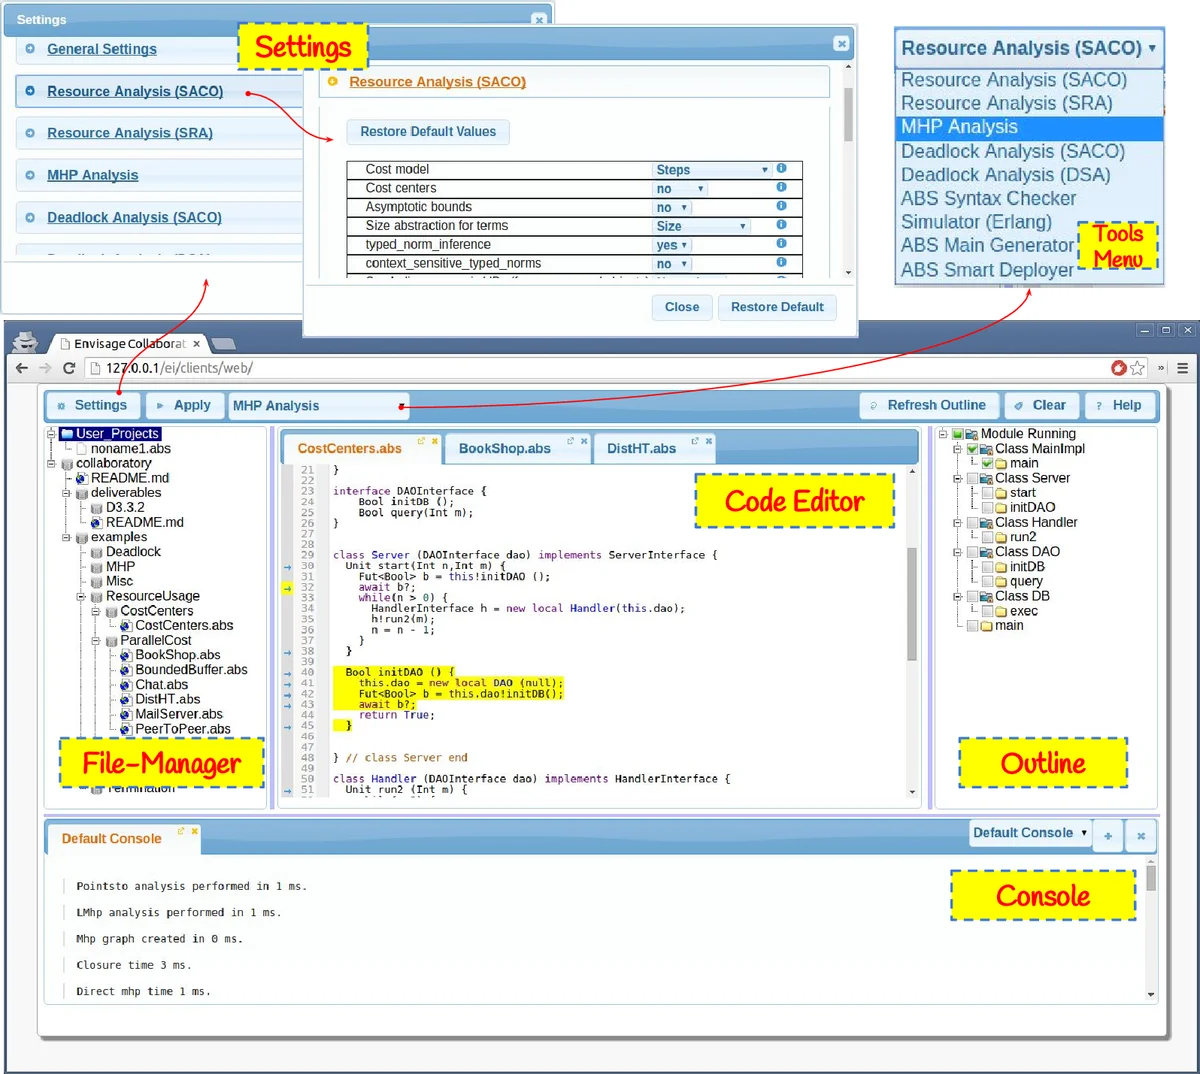The height and width of the screenshot is (1074, 1200).
Task: Open Settings via the gear icon
Action: click(62, 405)
